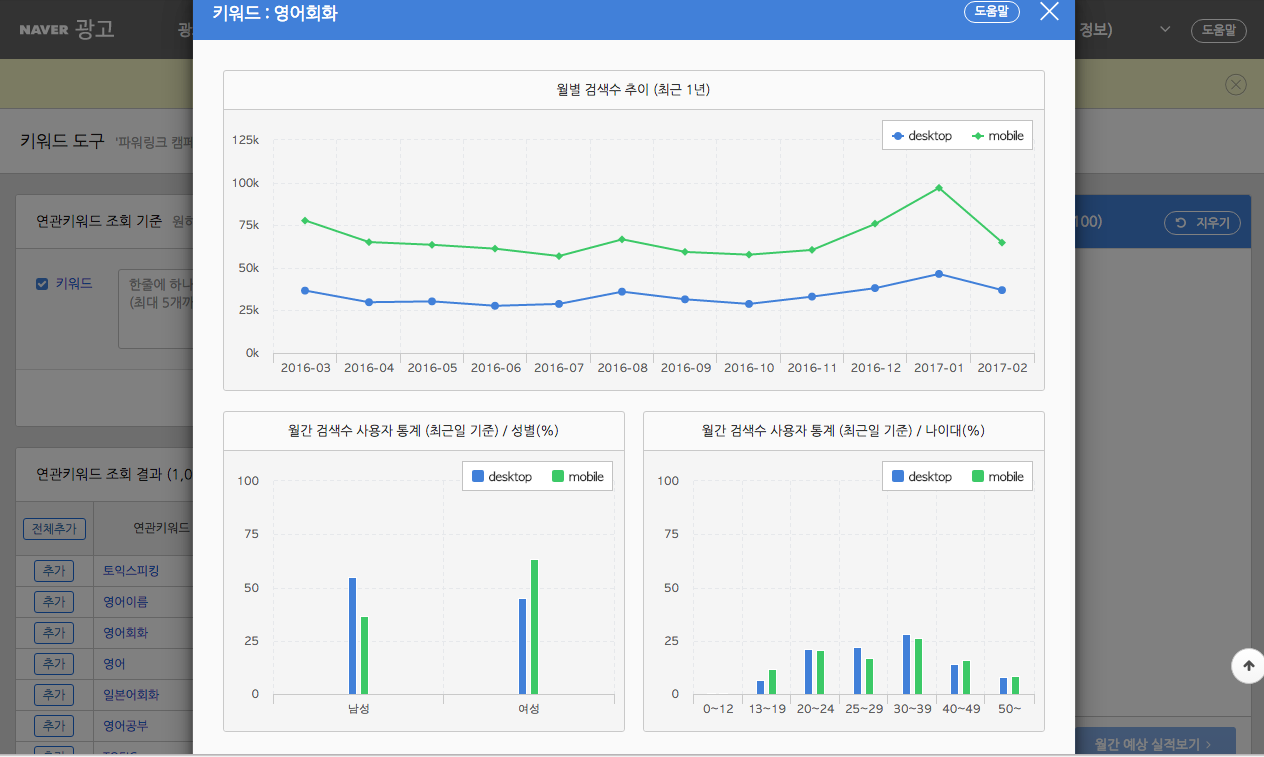The height and width of the screenshot is (757, 1264).
Task: Click the 전체추가 button
Action: tap(55, 529)
